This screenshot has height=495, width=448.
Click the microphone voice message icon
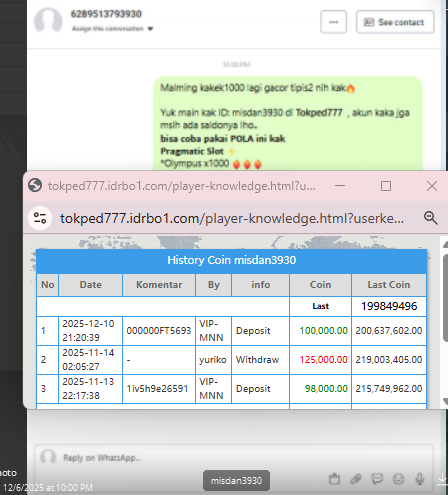coord(420,479)
